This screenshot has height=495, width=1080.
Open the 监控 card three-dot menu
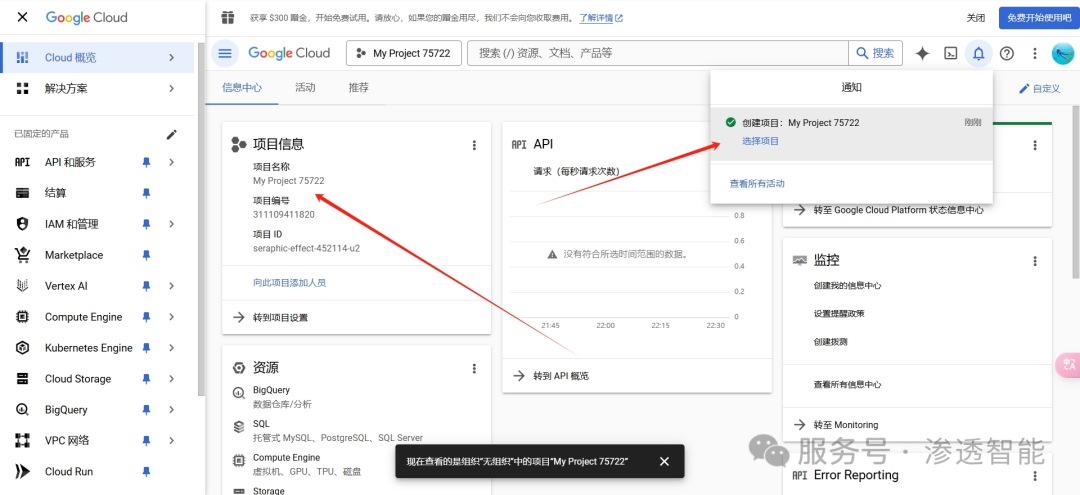pos(1035,261)
